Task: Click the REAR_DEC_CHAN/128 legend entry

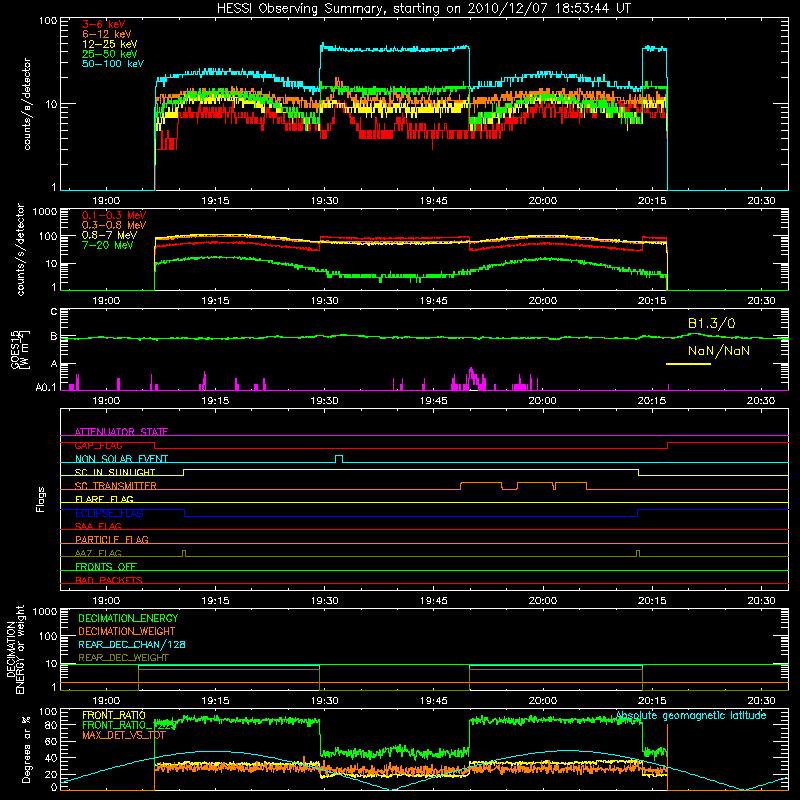Action: coord(132,644)
